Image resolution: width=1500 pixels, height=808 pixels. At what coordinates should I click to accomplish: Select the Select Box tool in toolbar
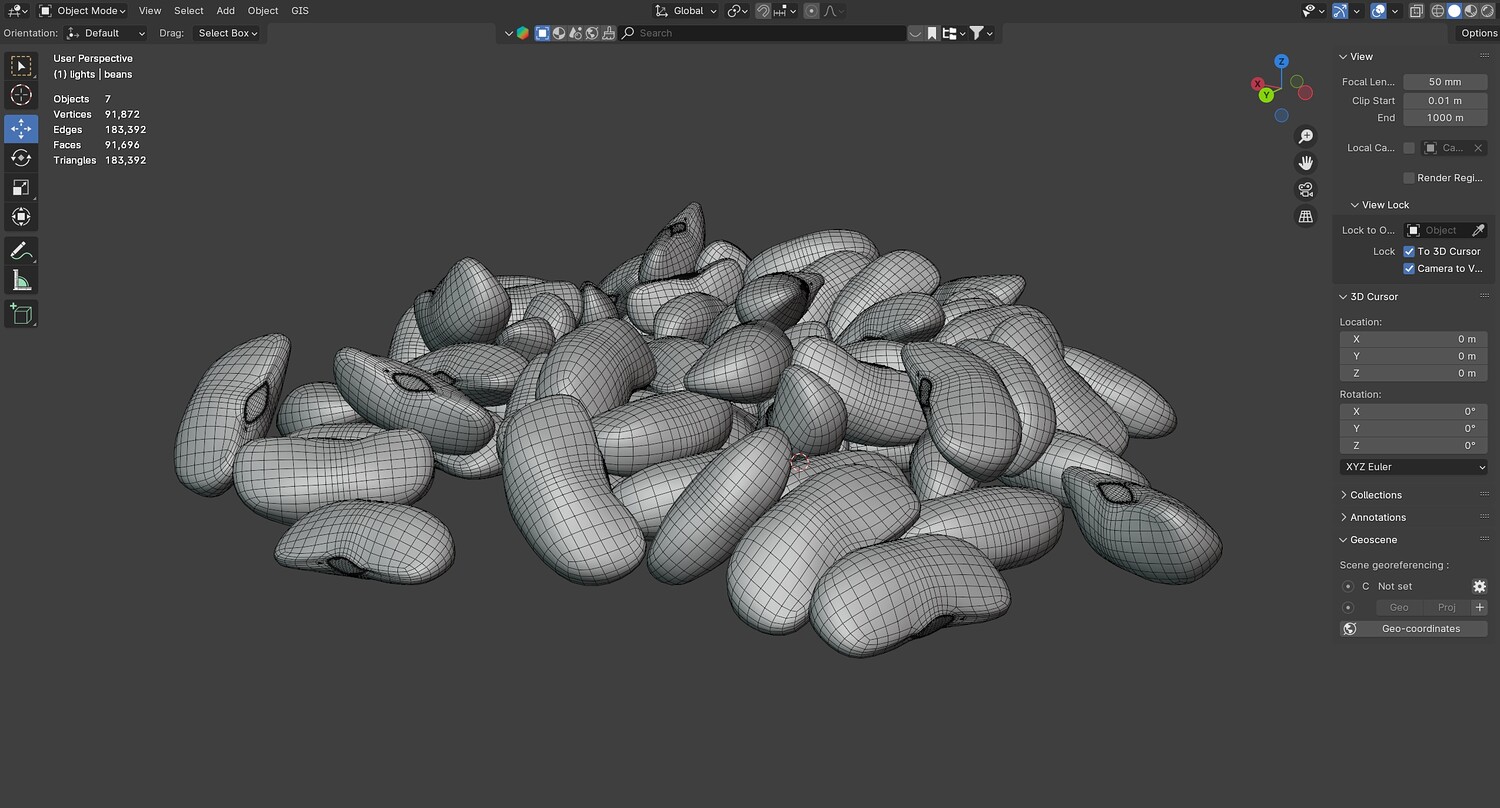click(x=21, y=67)
